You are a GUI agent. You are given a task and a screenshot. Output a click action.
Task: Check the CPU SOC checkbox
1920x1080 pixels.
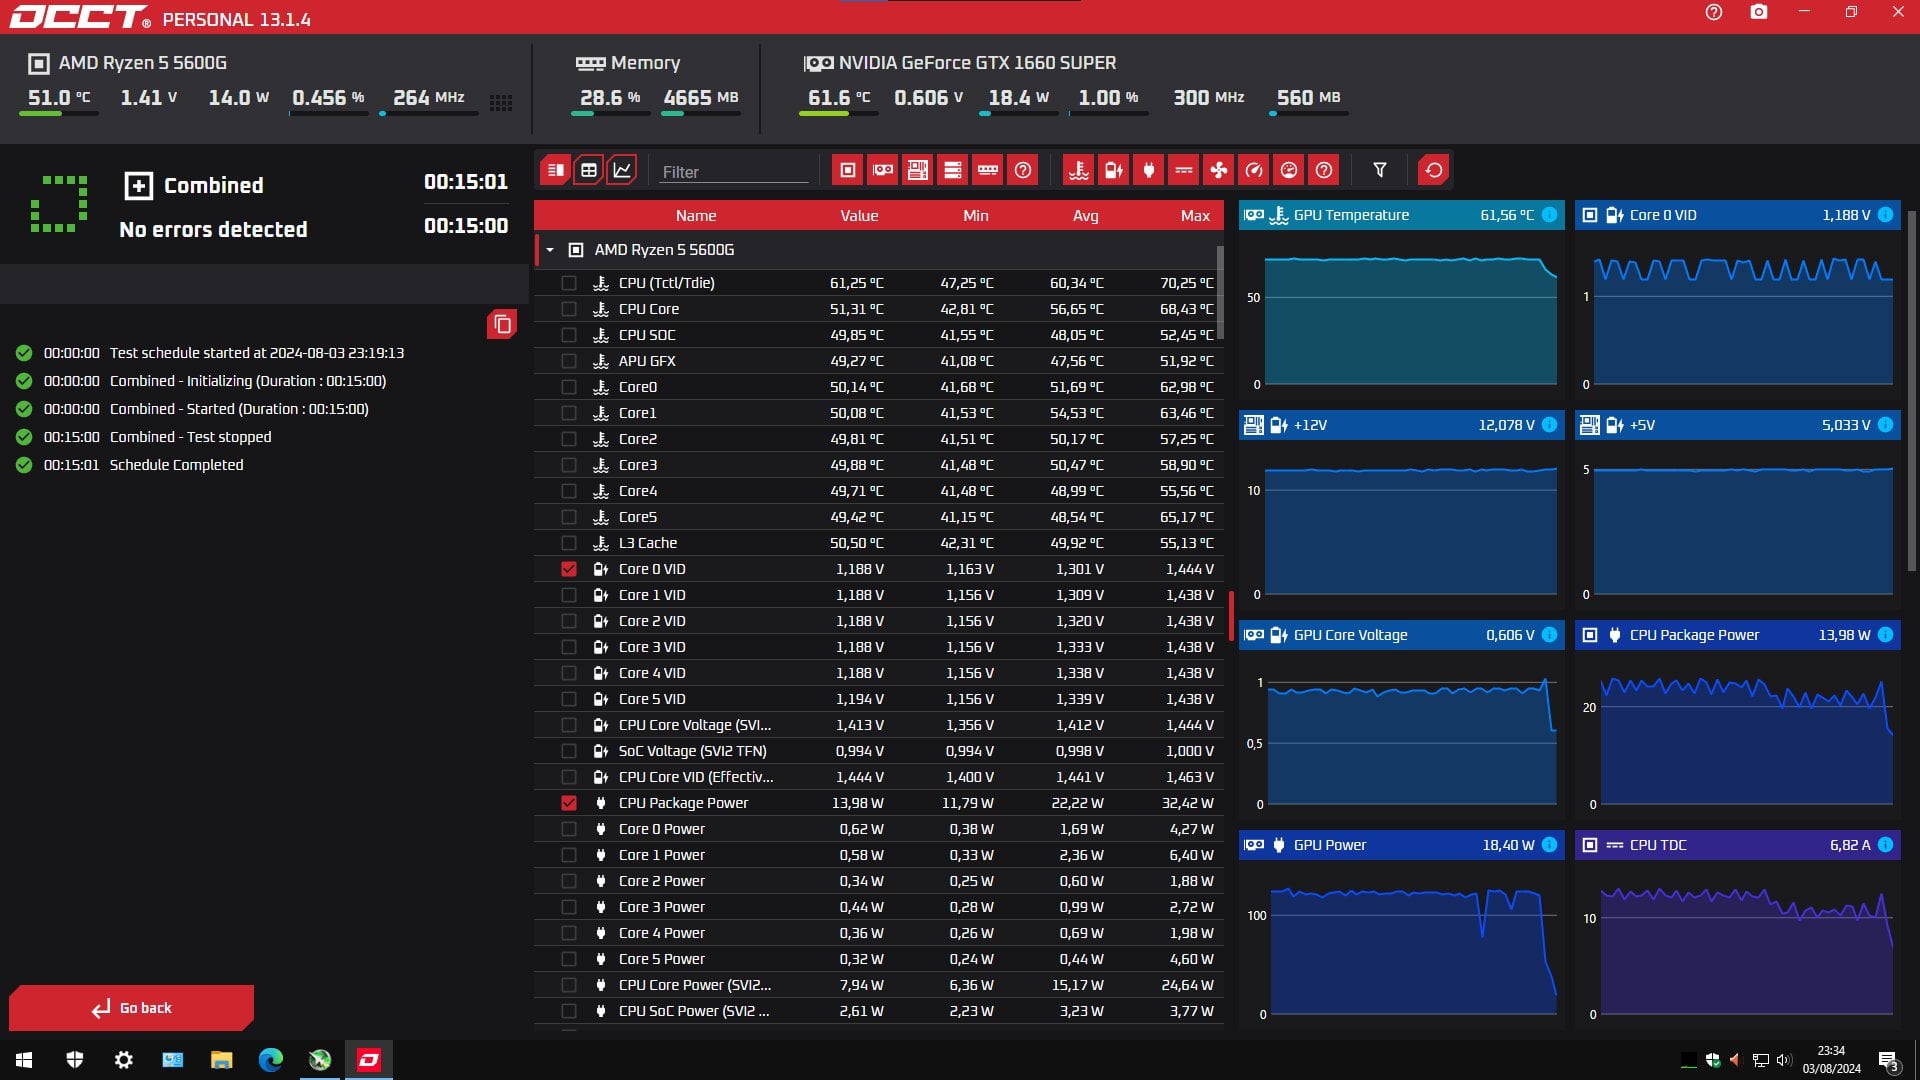click(x=569, y=335)
